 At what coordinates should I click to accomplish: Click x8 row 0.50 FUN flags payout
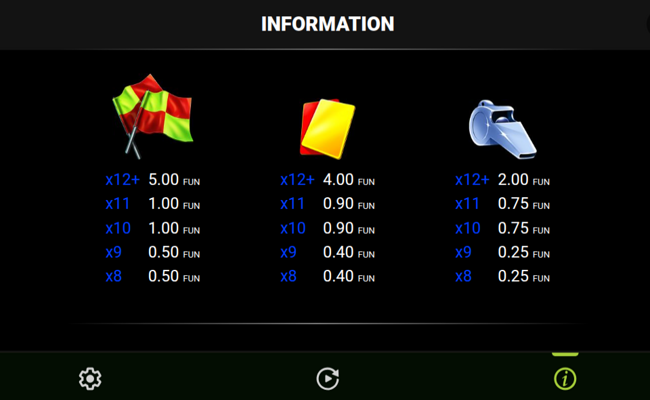point(174,276)
